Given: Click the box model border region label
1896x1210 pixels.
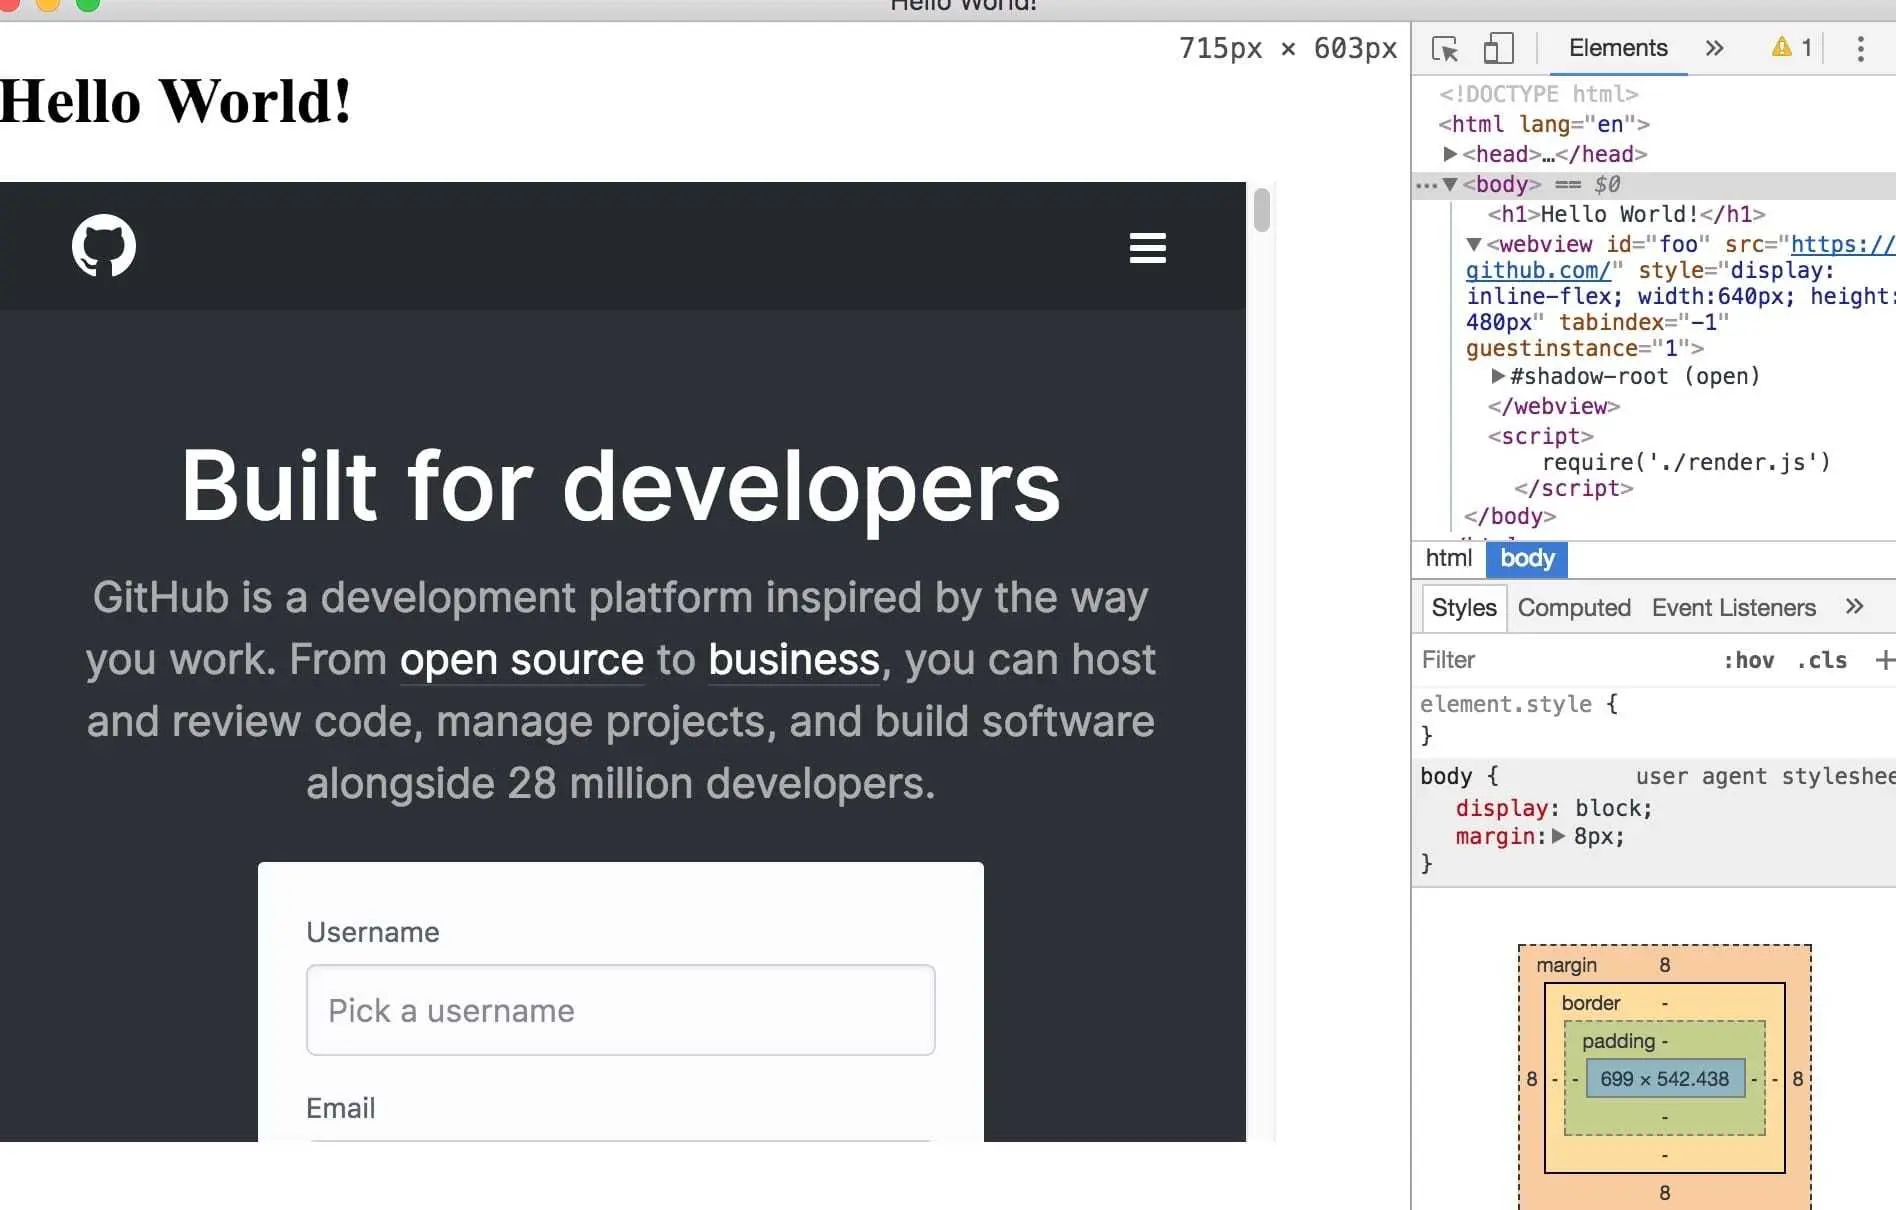Looking at the screenshot, I should [x=1591, y=1003].
